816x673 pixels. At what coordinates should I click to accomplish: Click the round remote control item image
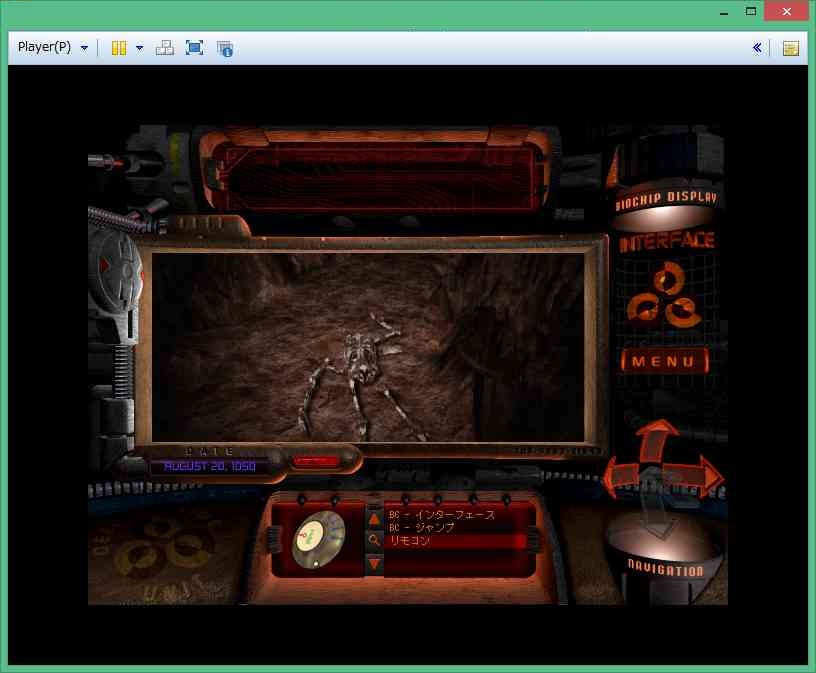click(317, 539)
